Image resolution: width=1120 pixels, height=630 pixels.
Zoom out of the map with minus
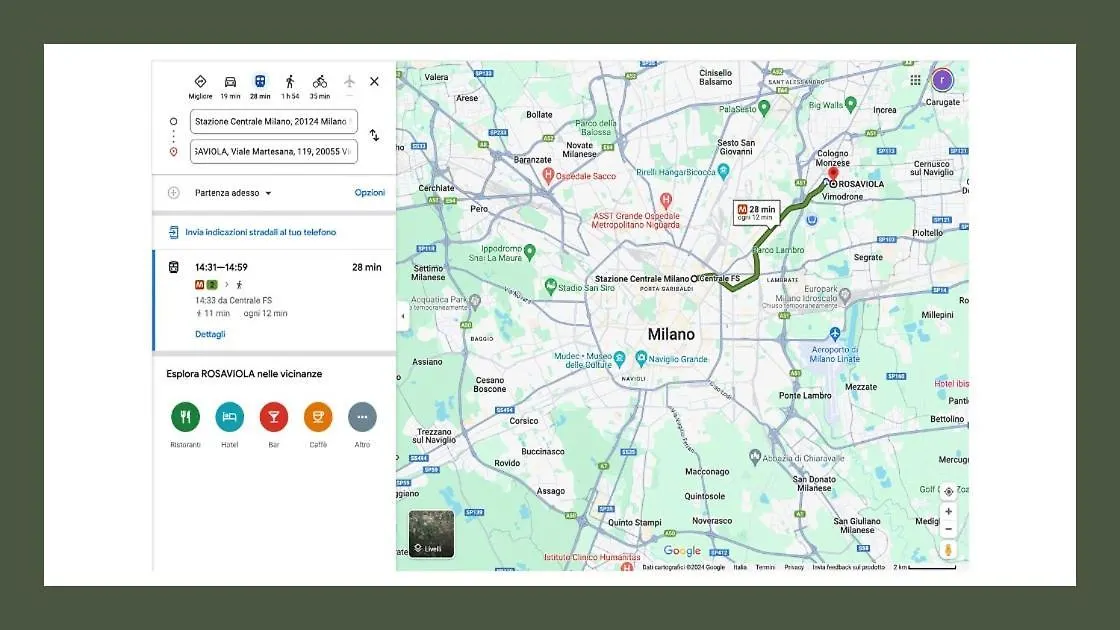pos(949,529)
